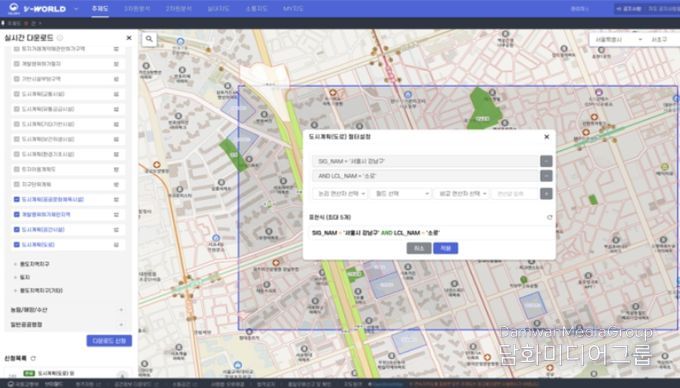
Task: Click the filter value input field
Action: (514, 193)
